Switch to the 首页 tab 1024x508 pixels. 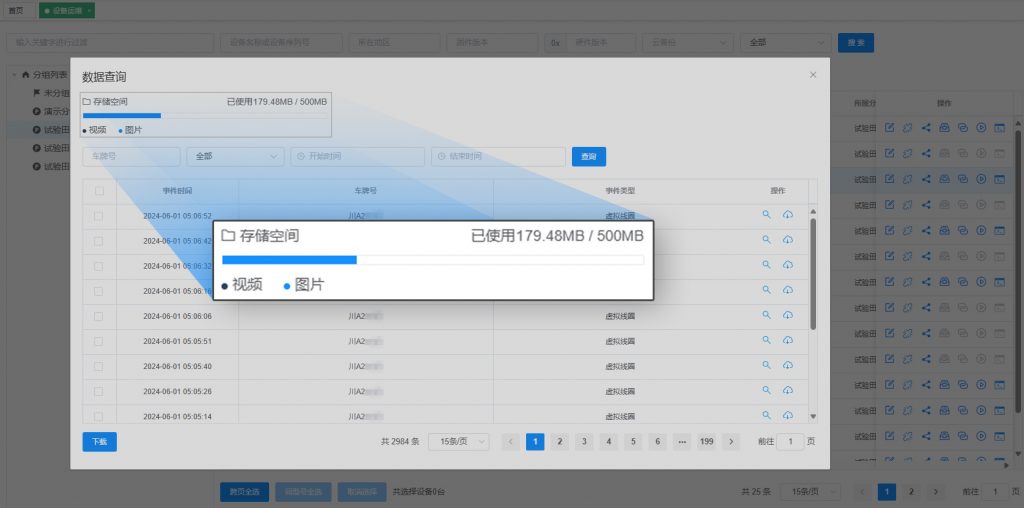(x=16, y=10)
